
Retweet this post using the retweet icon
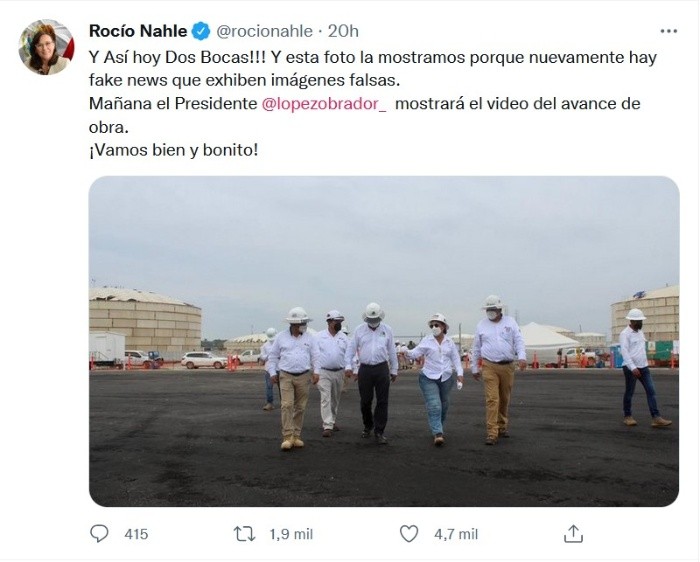244,534
